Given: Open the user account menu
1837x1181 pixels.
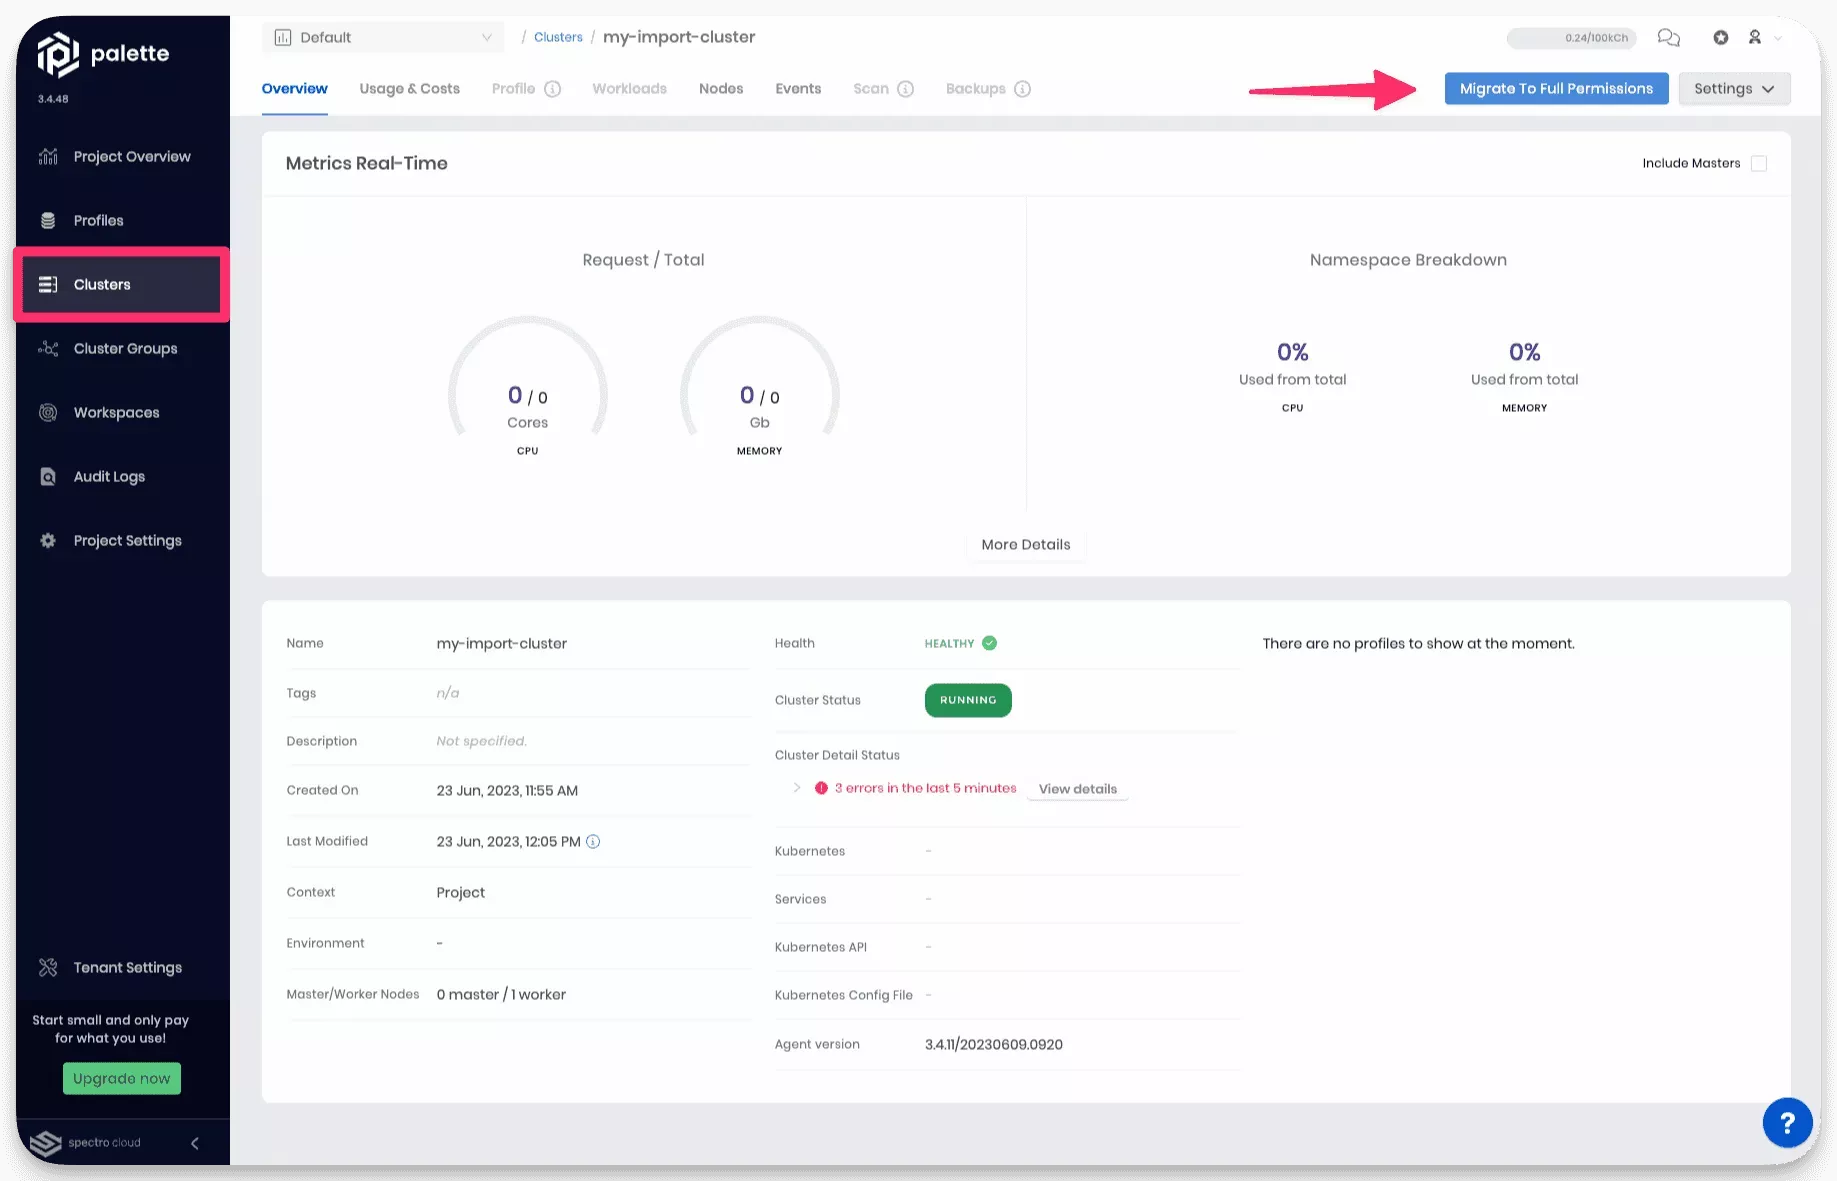Looking at the screenshot, I should 1755,37.
